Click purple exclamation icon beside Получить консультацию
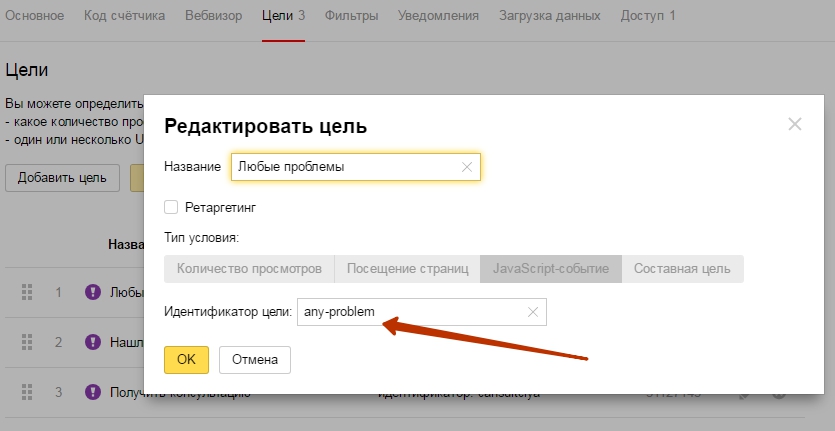835x431 pixels. tap(93, 392)
